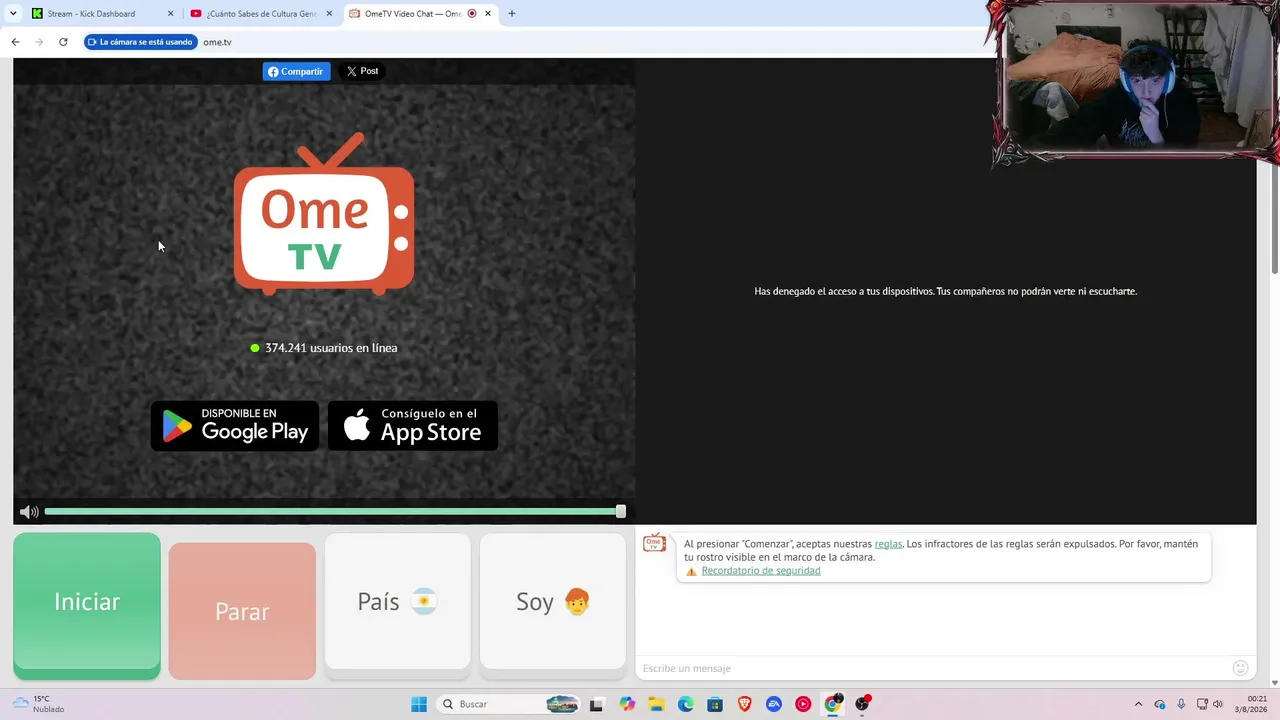Open Copilot from the taskbar
Image resolution: width=1280 pixels, height=720 pixels.
point(627,704)
